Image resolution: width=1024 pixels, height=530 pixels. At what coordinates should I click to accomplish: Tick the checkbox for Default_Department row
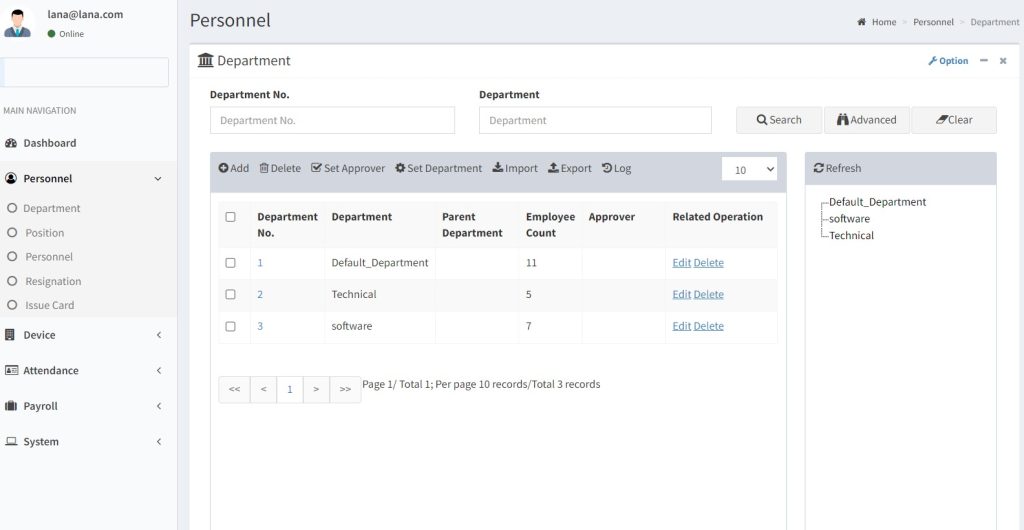pos(230,263)
